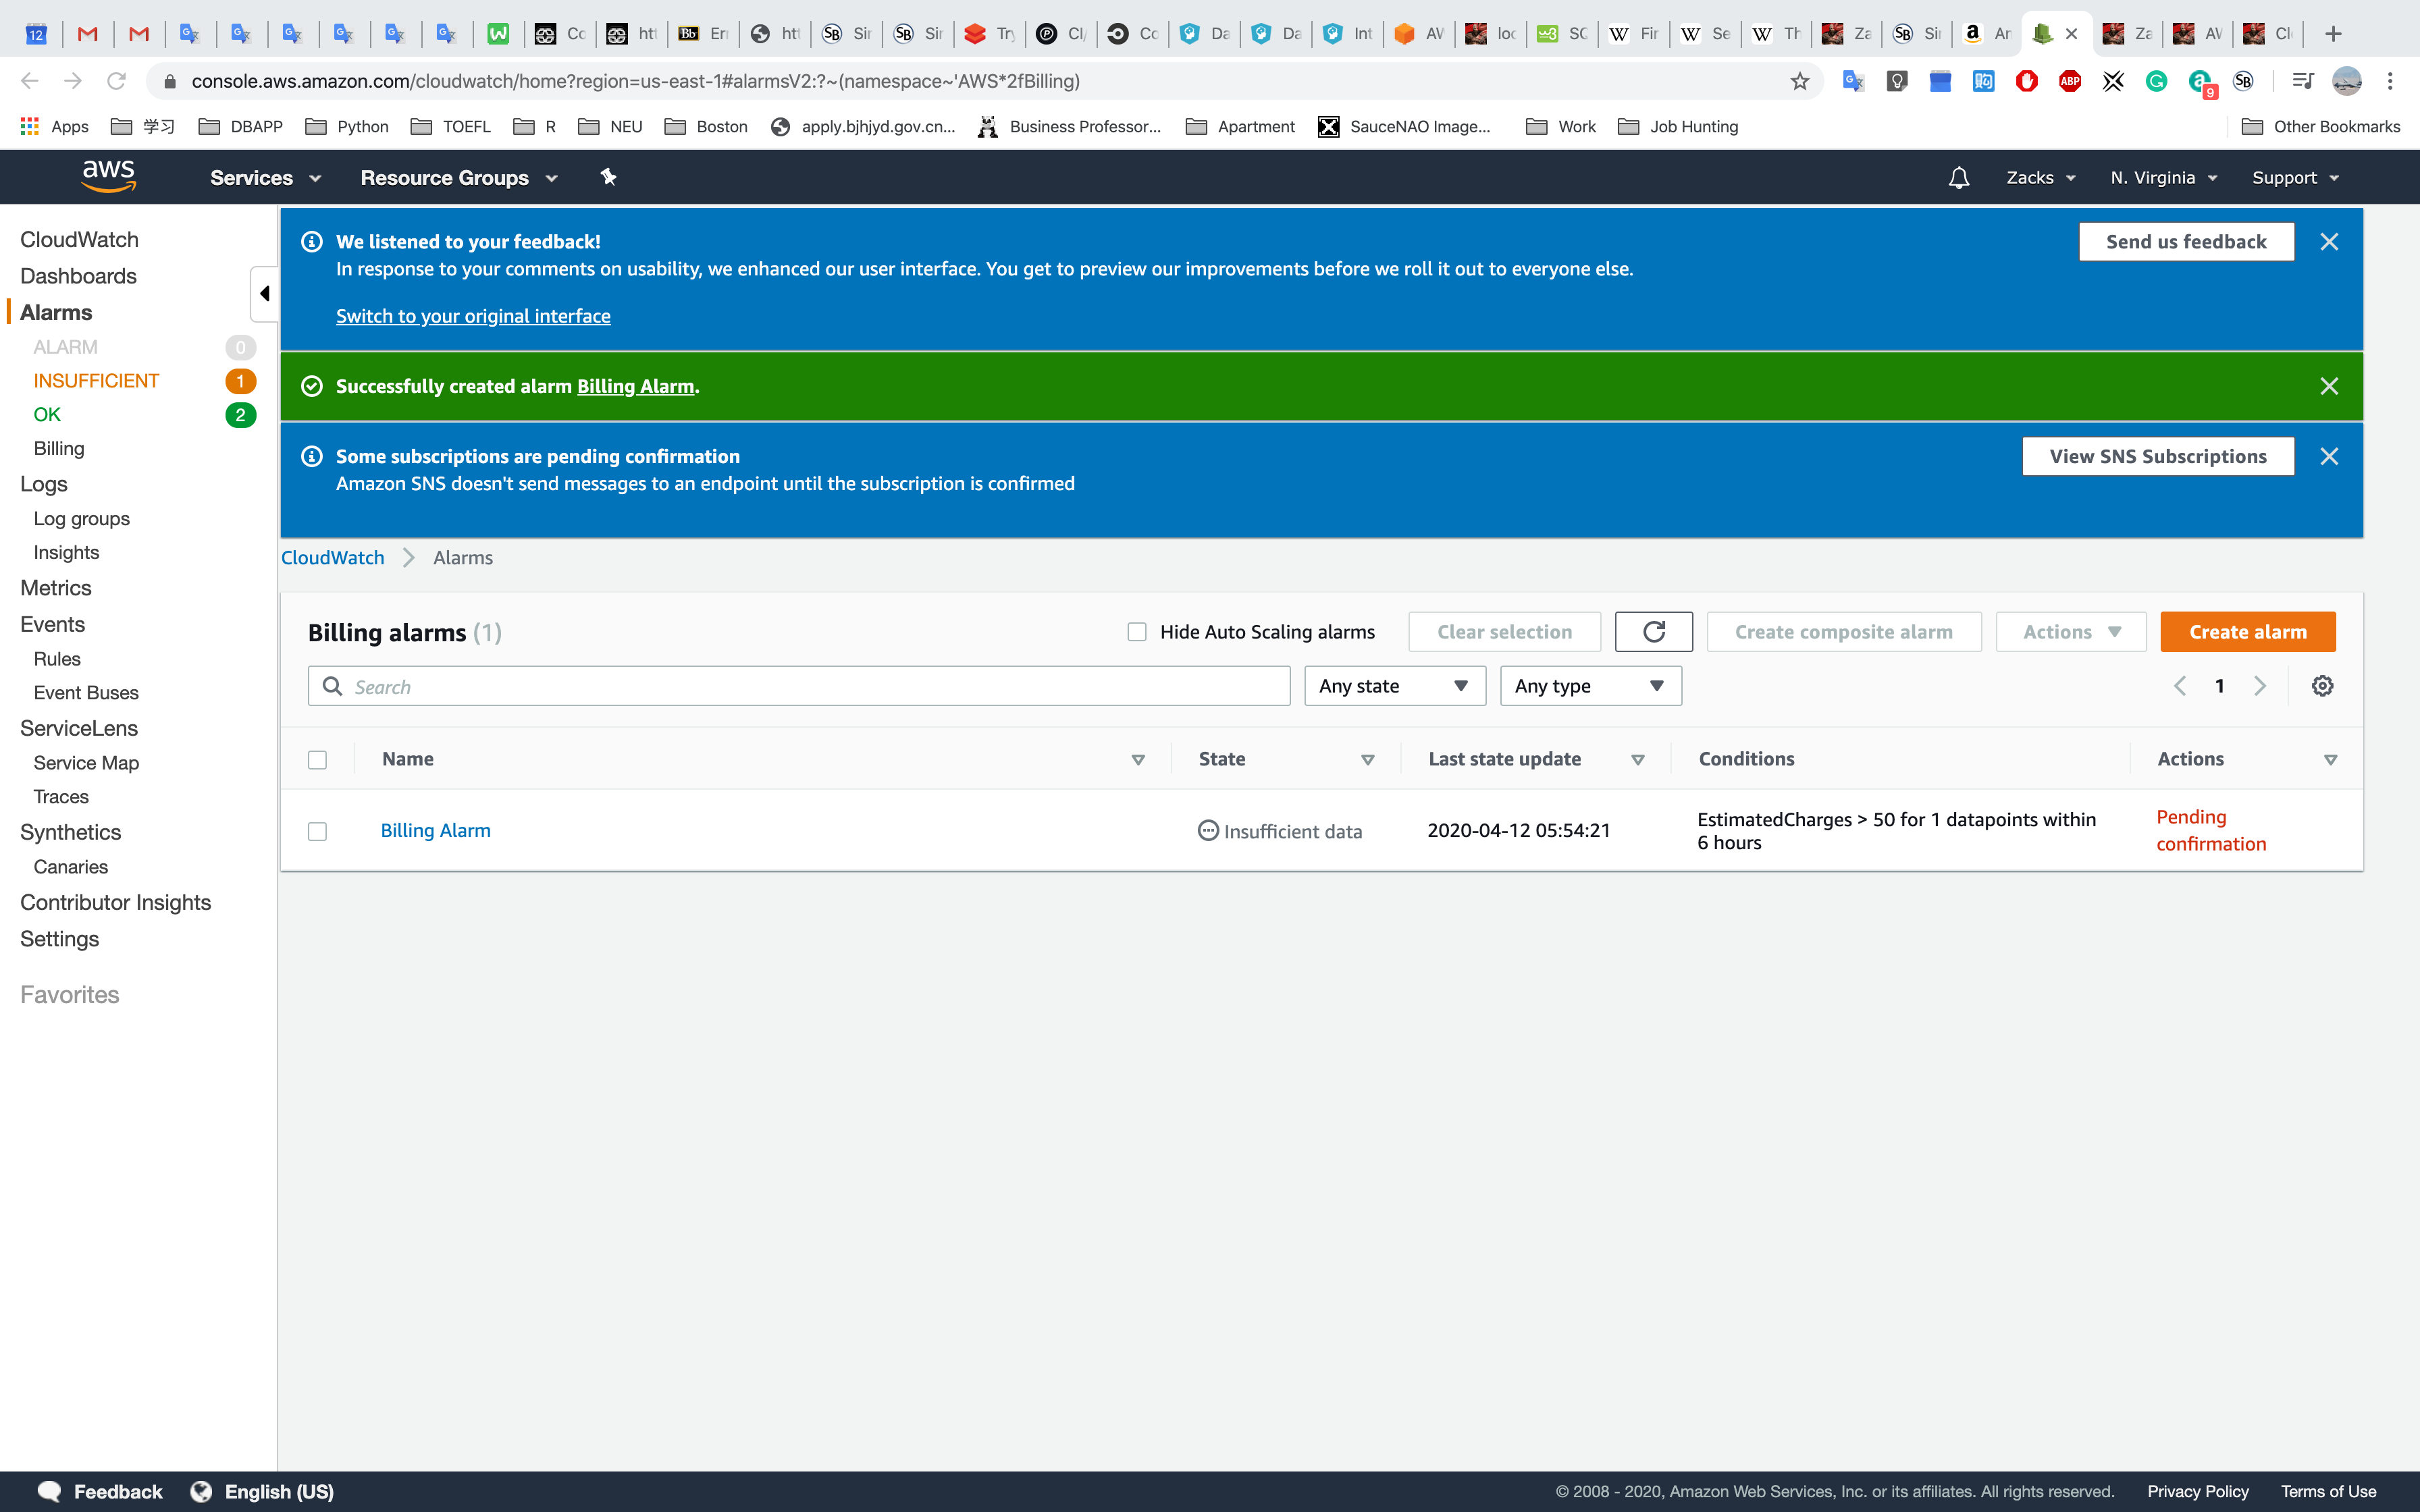This screenshot has width=2420, height=1512.
Task: Click the pin shortcut icon in navbar
Action: (x=608, y=177)
